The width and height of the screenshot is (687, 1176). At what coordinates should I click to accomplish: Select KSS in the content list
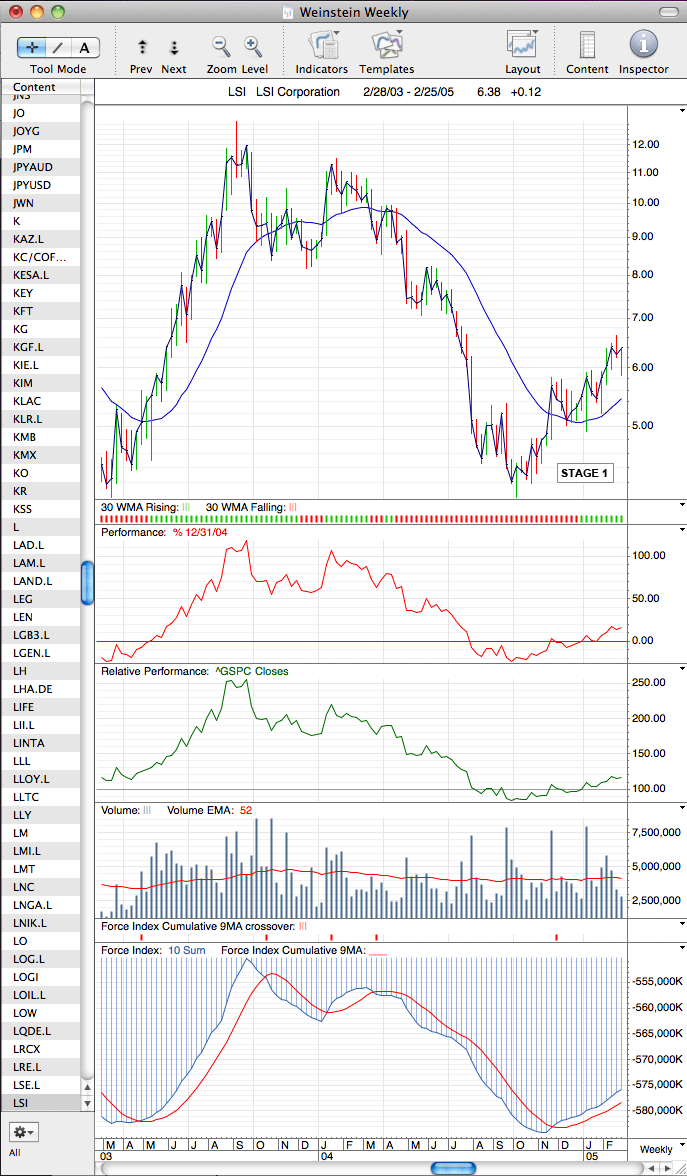point(40,509)
